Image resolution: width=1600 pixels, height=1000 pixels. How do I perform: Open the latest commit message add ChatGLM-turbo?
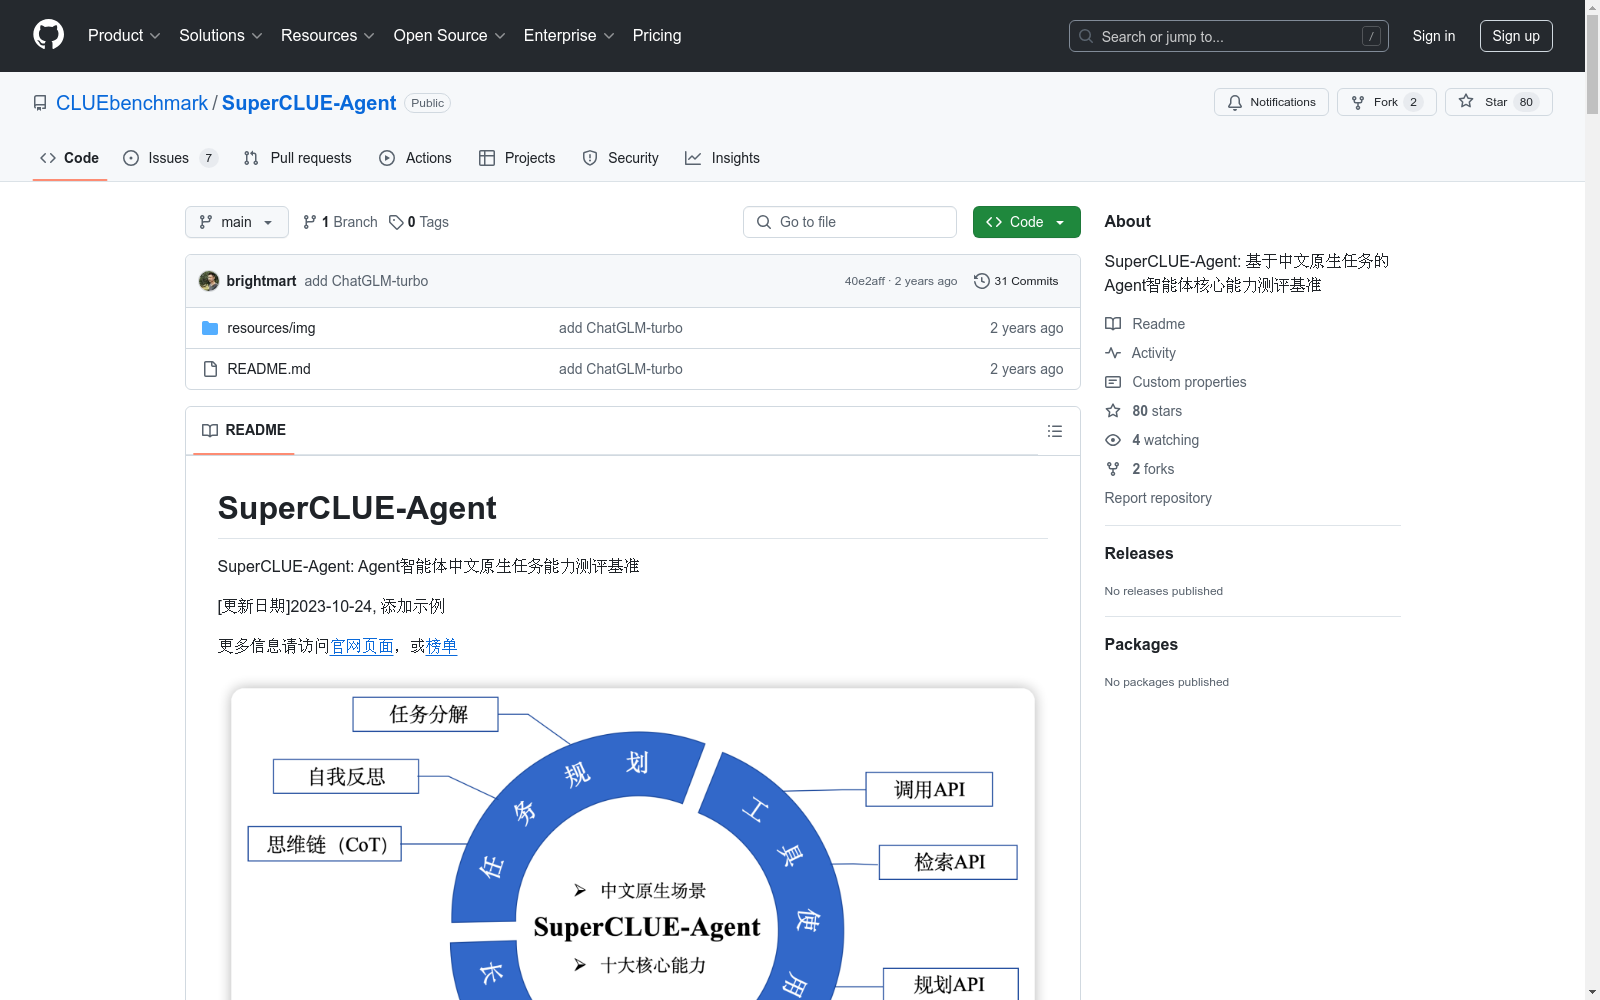[366, 281]
